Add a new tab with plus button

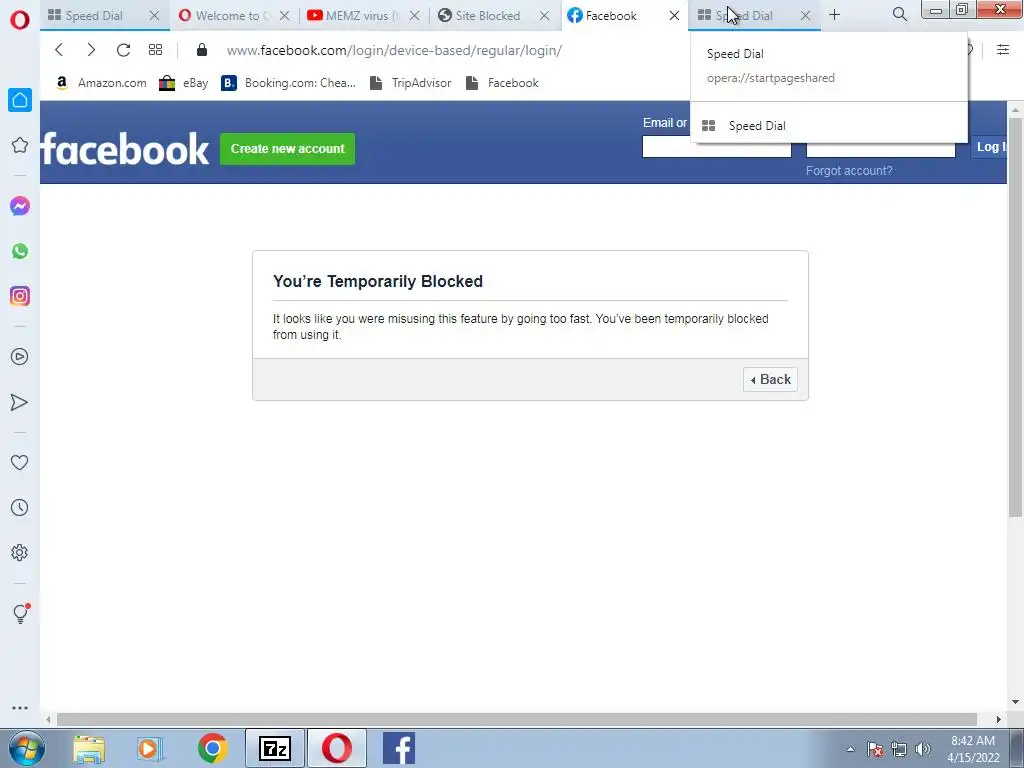point(834,14)
